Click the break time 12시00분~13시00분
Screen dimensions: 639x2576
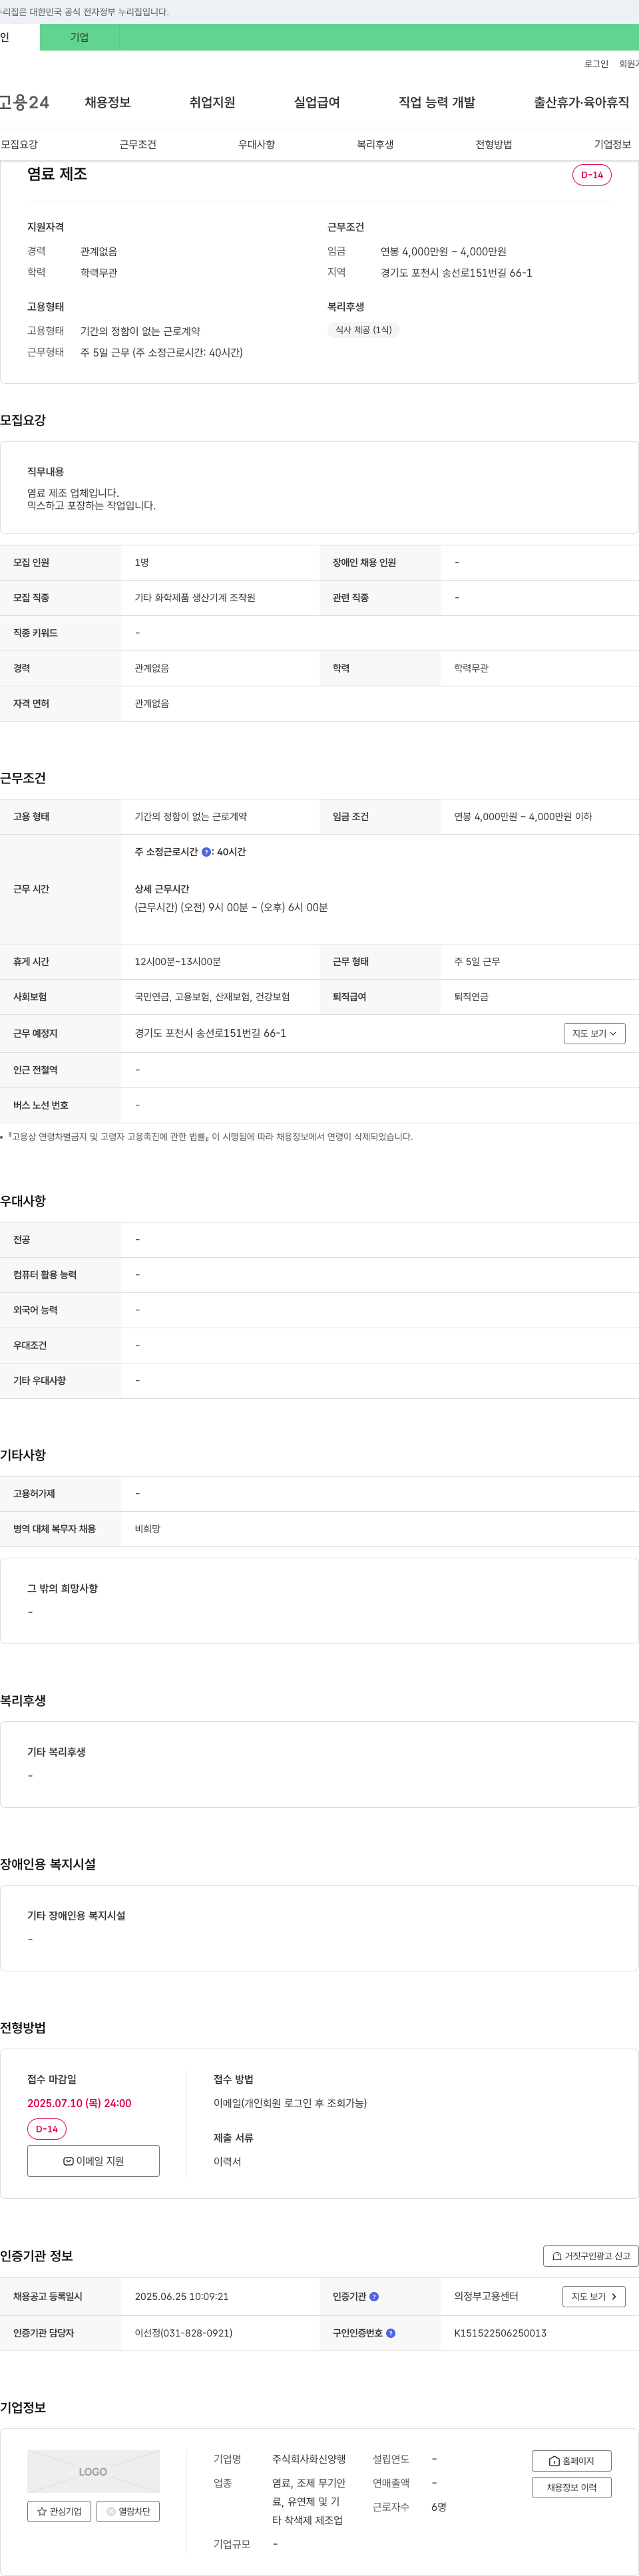coord(178,961)
